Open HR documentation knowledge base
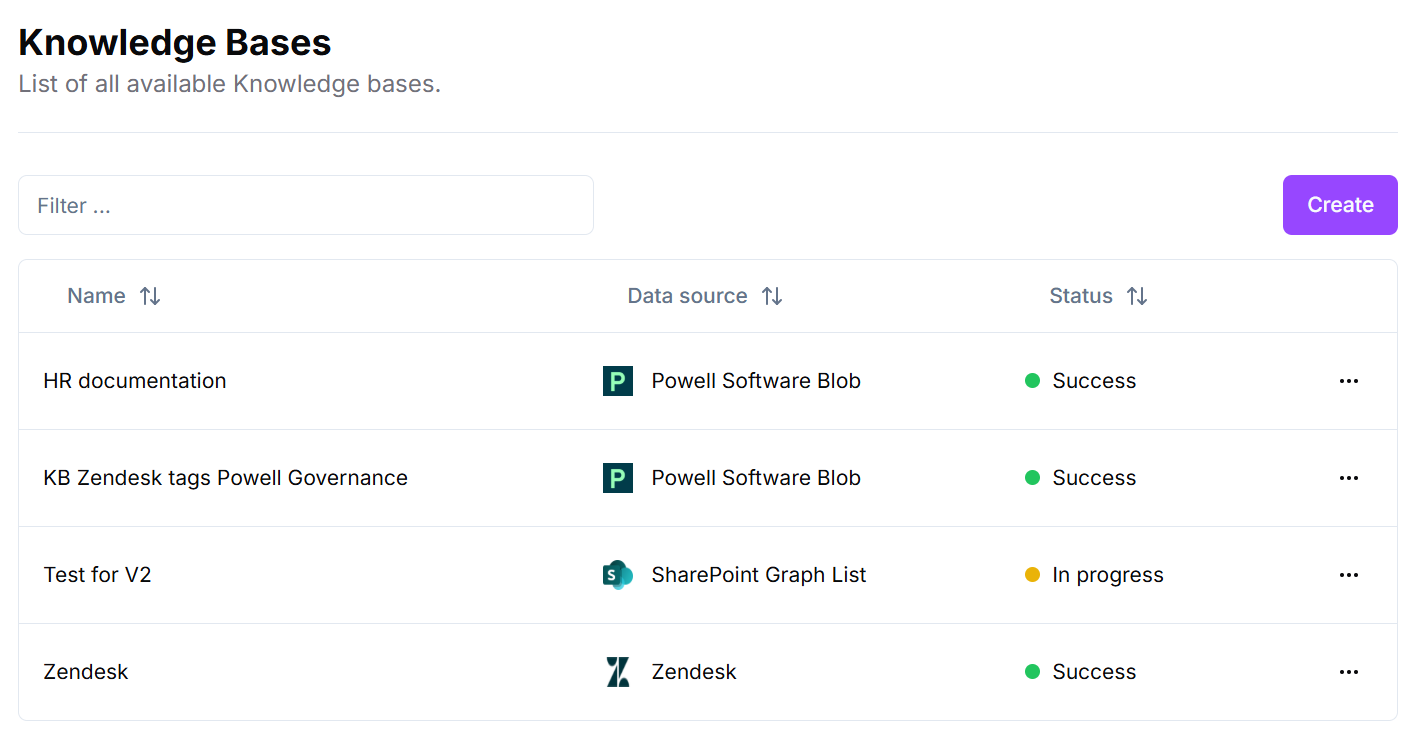The width and height of the screenshot is (1416, 737). 135,381
